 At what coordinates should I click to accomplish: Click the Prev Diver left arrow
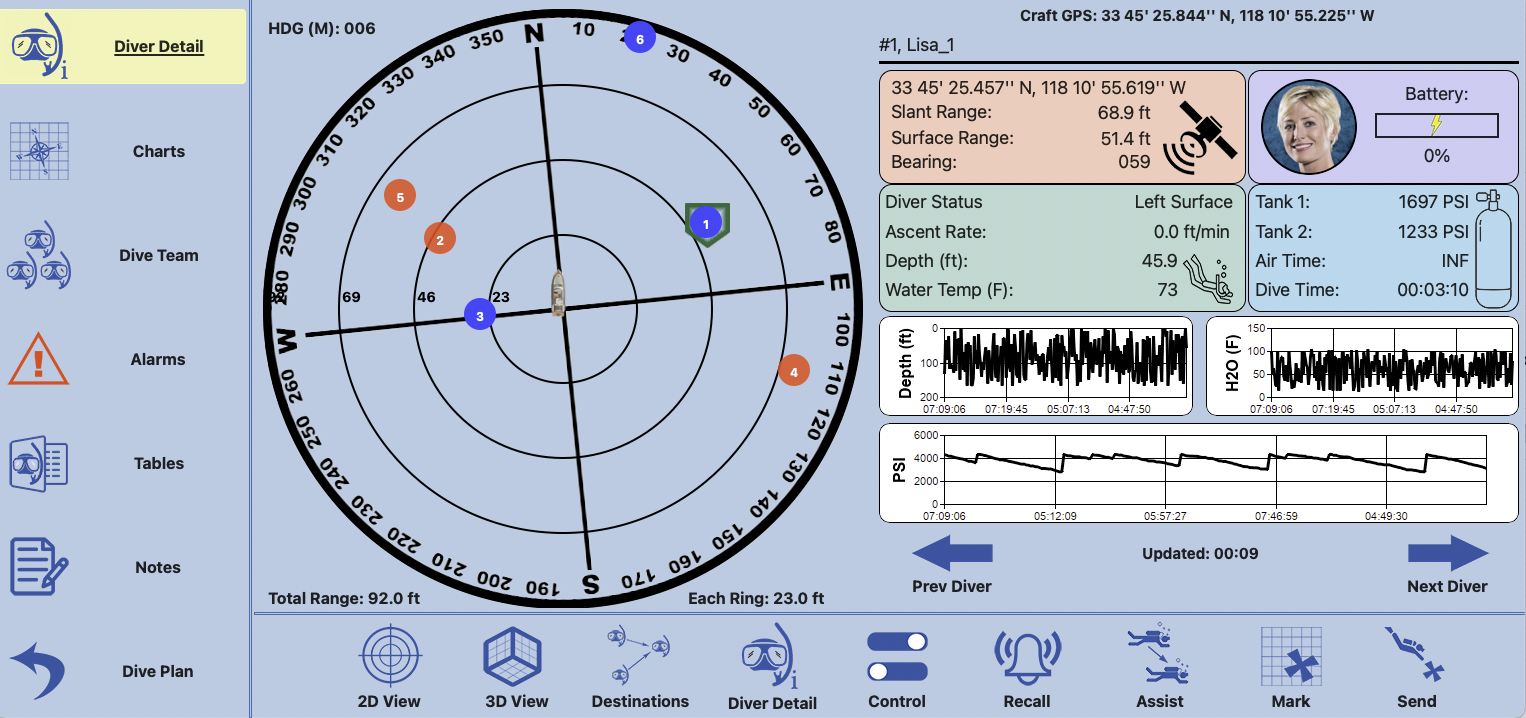pos(952,553)
